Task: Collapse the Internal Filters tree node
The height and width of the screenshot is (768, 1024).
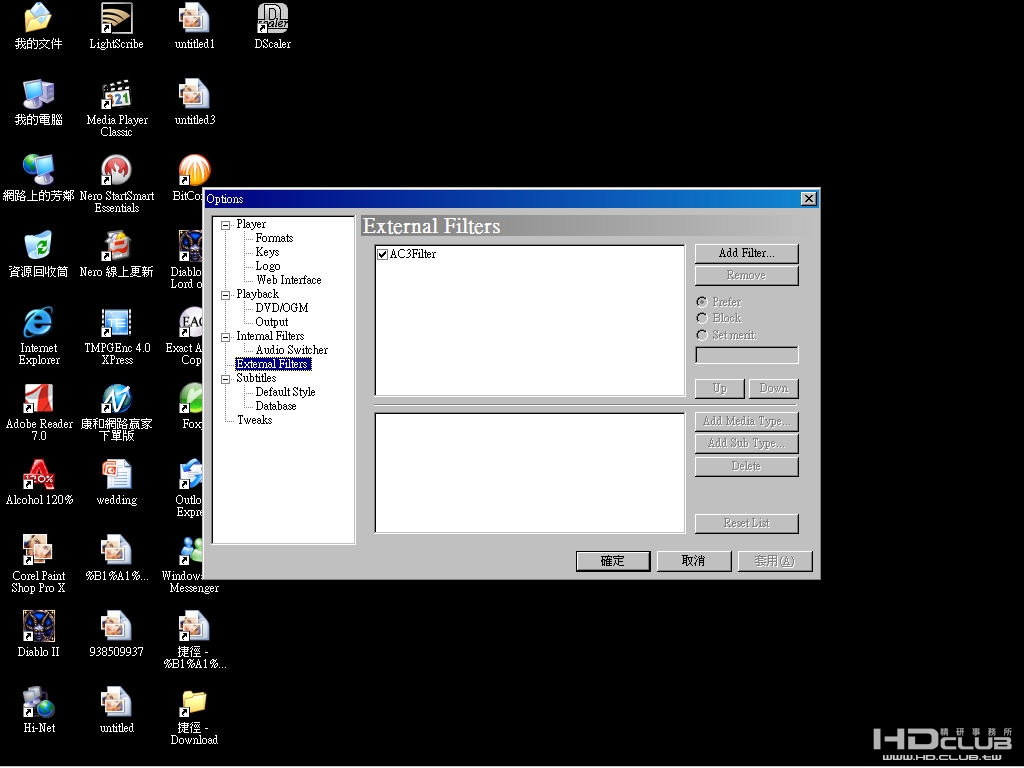Action: (x=226, y=337)
